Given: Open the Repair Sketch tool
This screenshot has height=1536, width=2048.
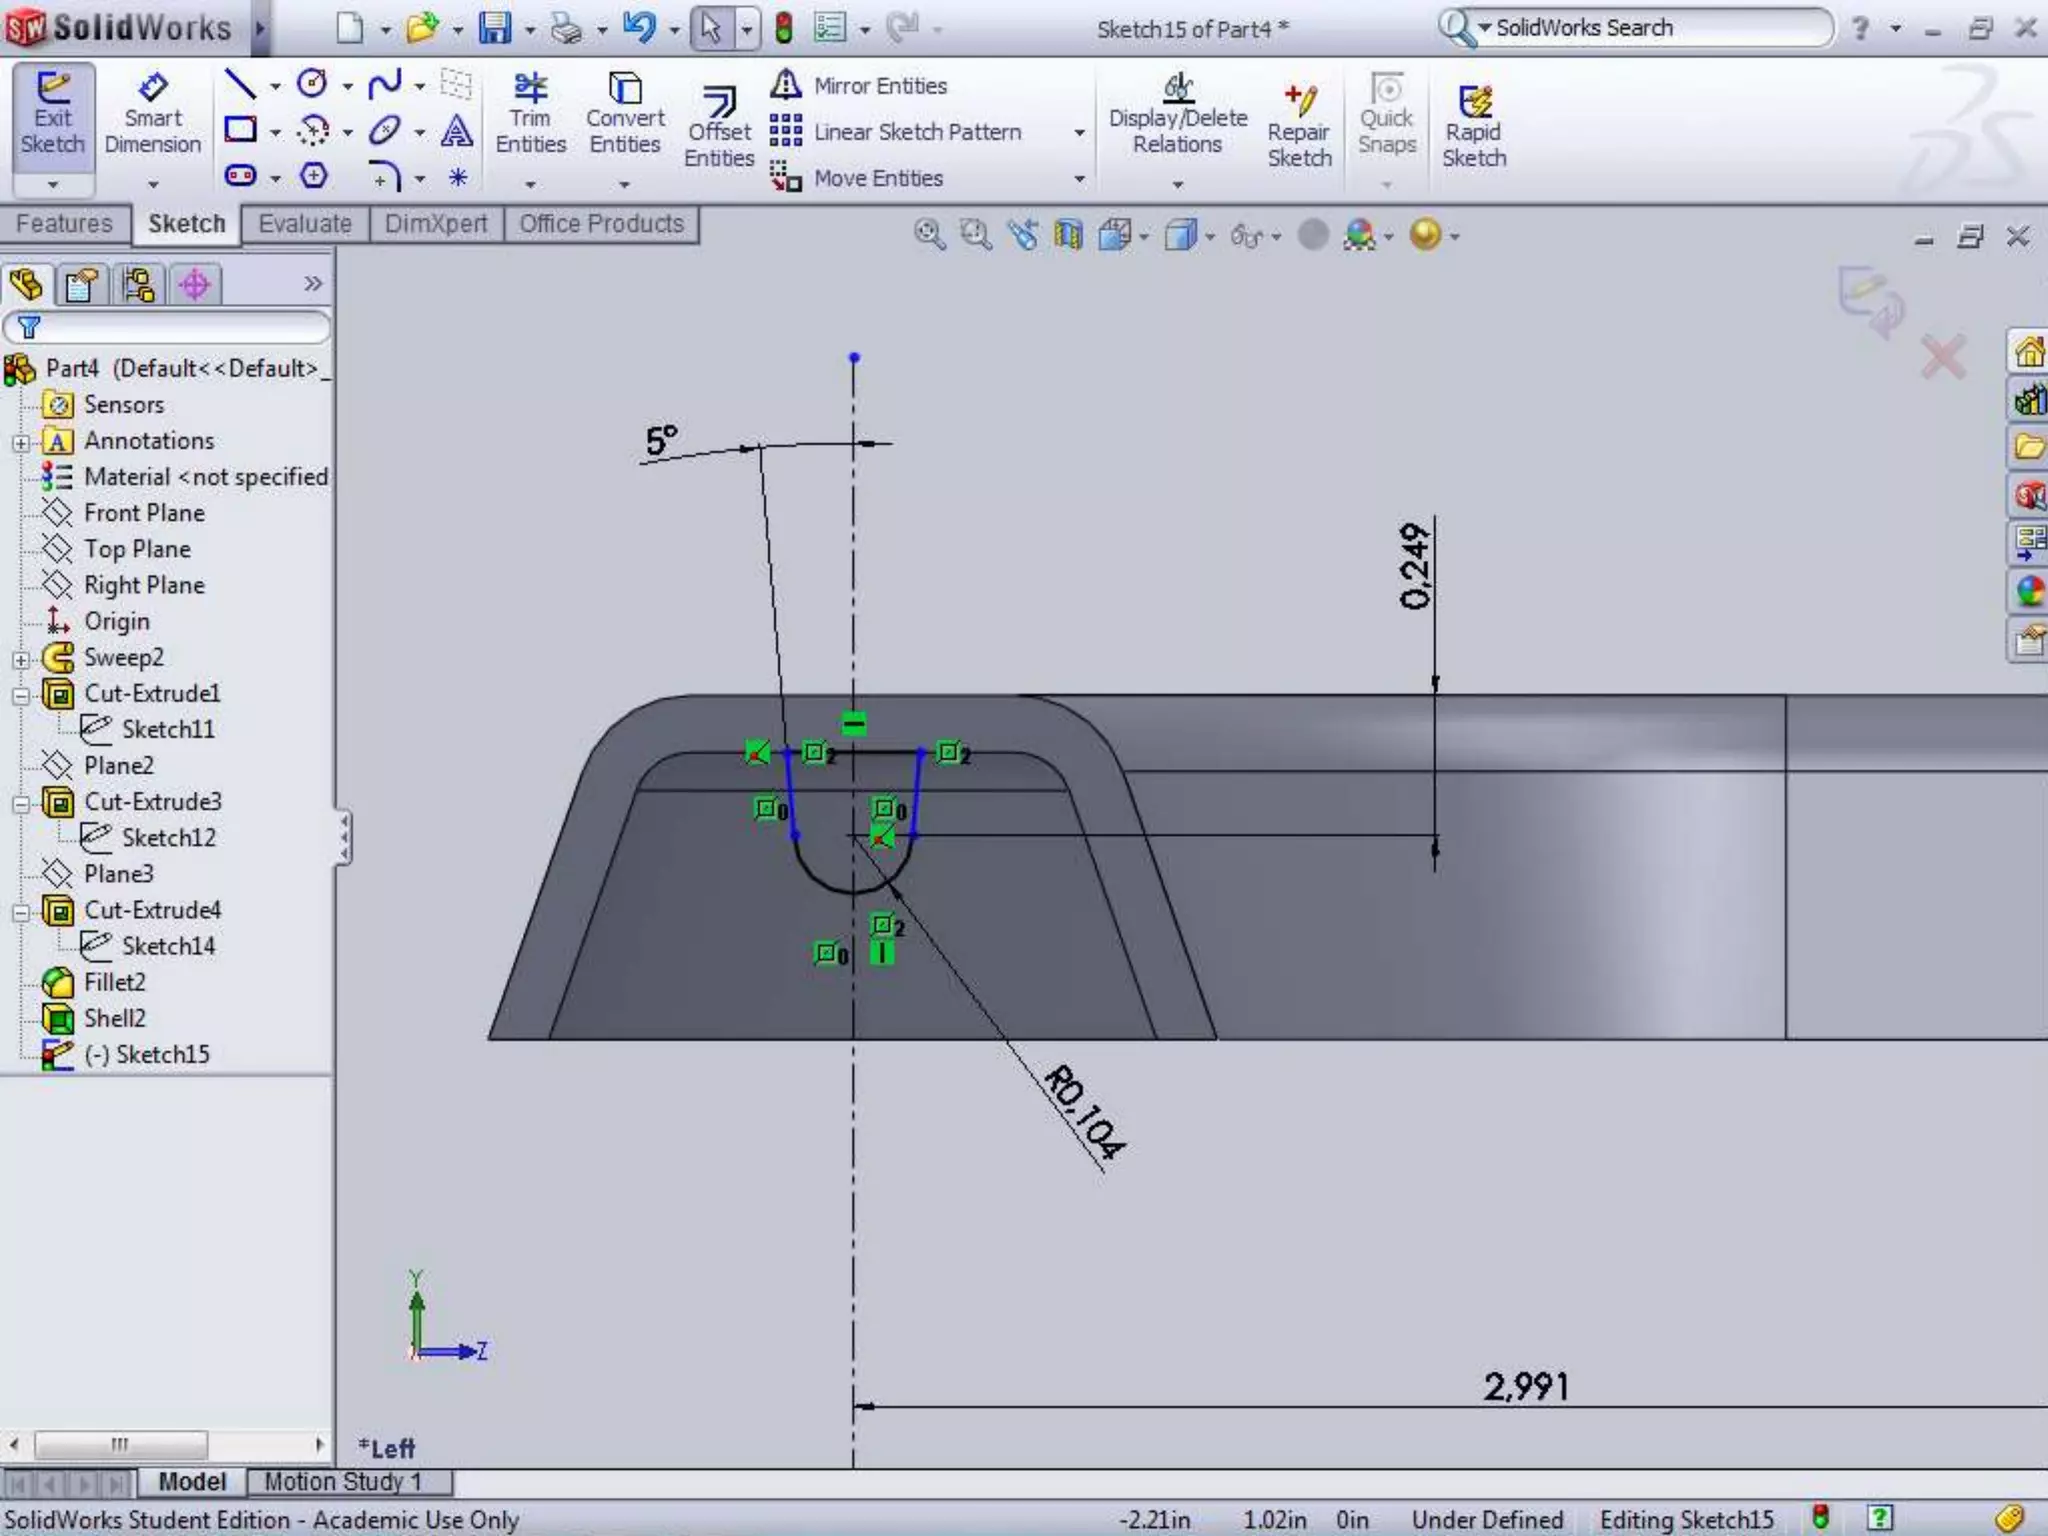Looking at the screenshot, I should pos(1299,126).
